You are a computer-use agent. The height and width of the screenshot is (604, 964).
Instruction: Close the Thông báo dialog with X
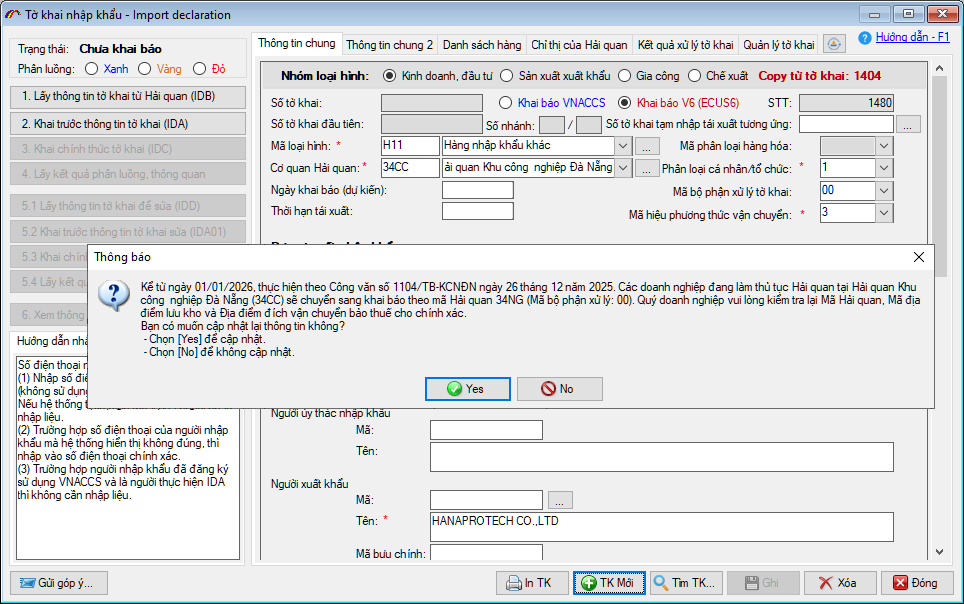coord(919,257)
